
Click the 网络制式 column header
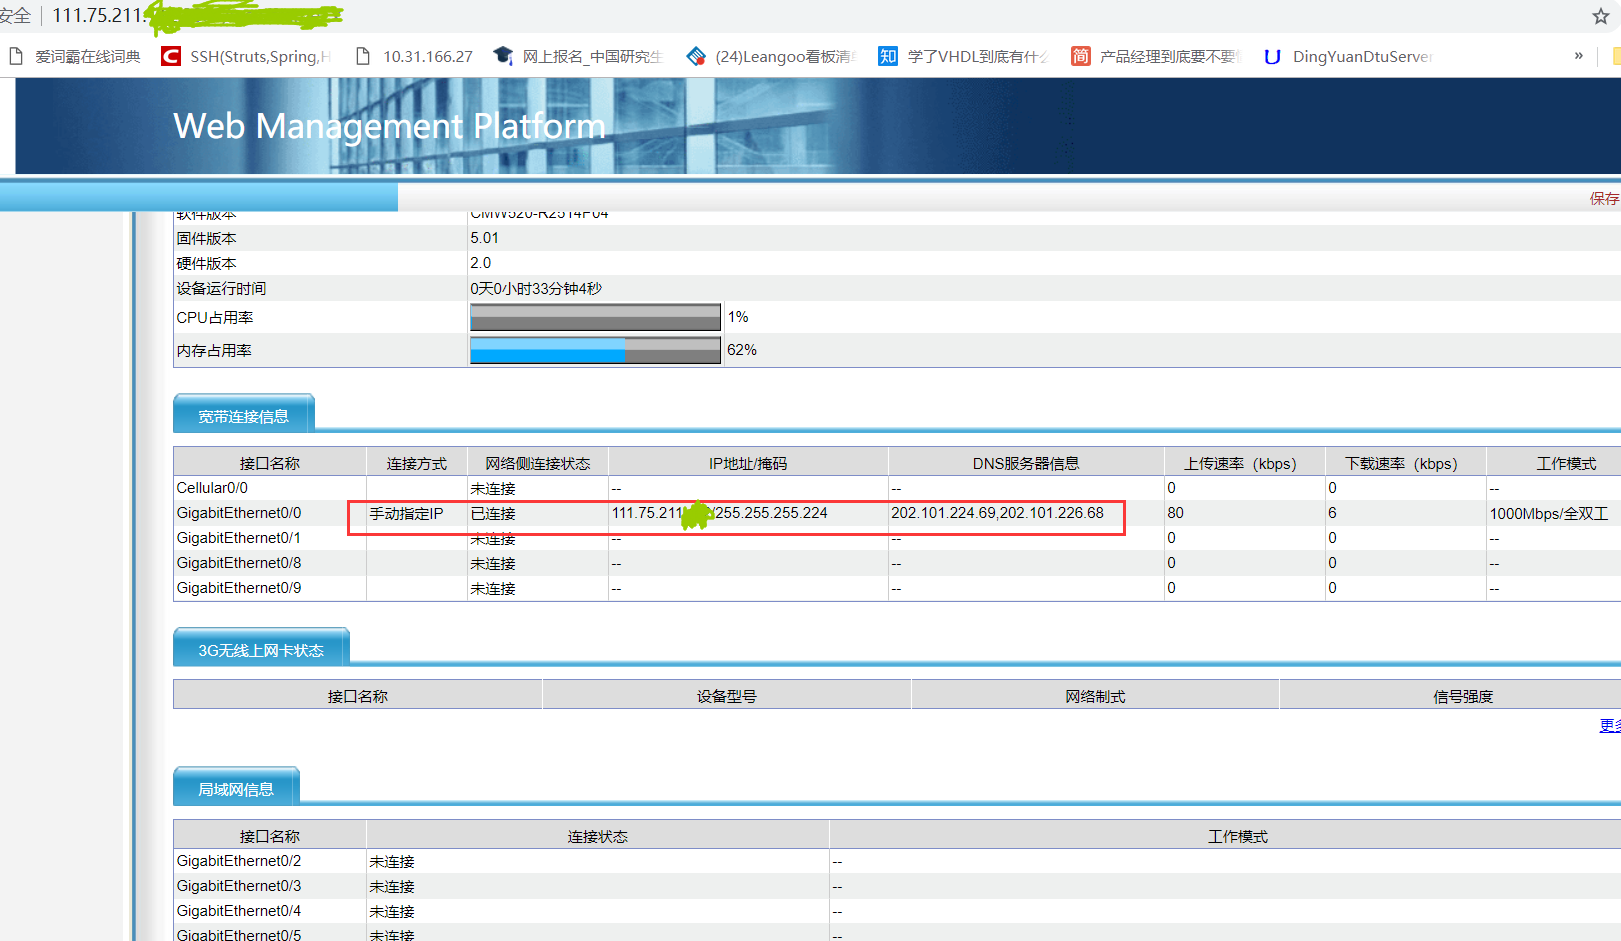click(1095, 696)
